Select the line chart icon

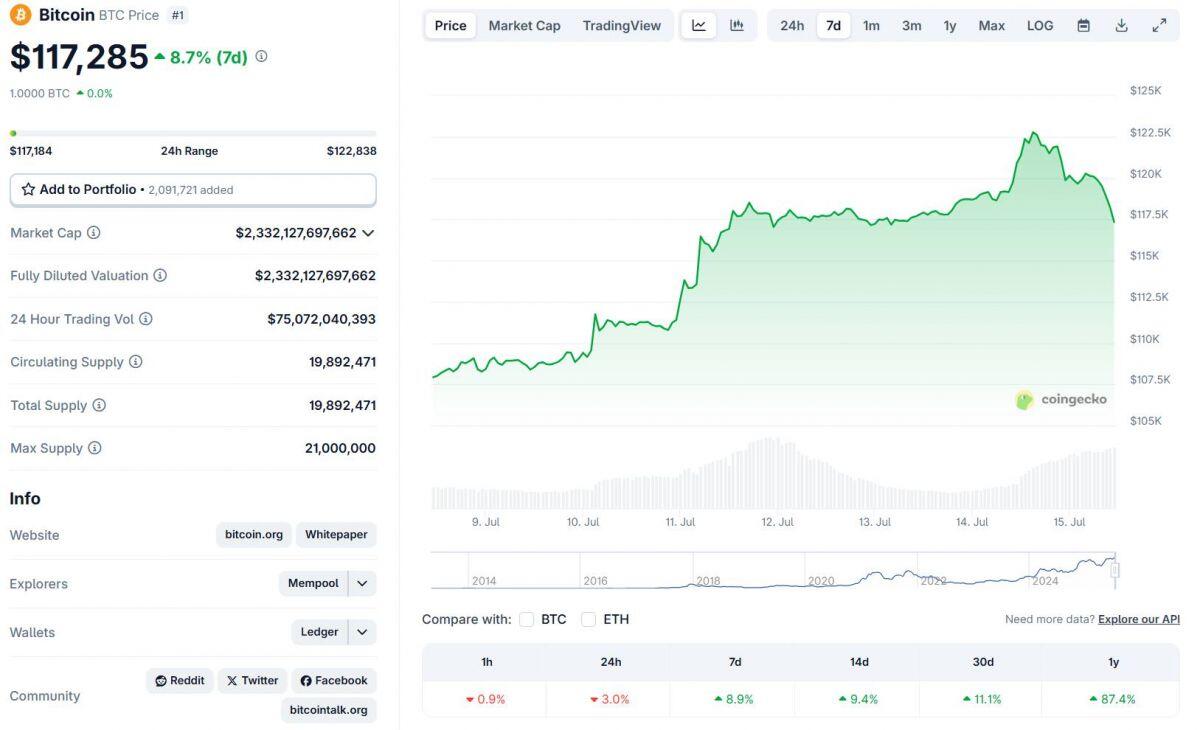[x=699, y=25]
